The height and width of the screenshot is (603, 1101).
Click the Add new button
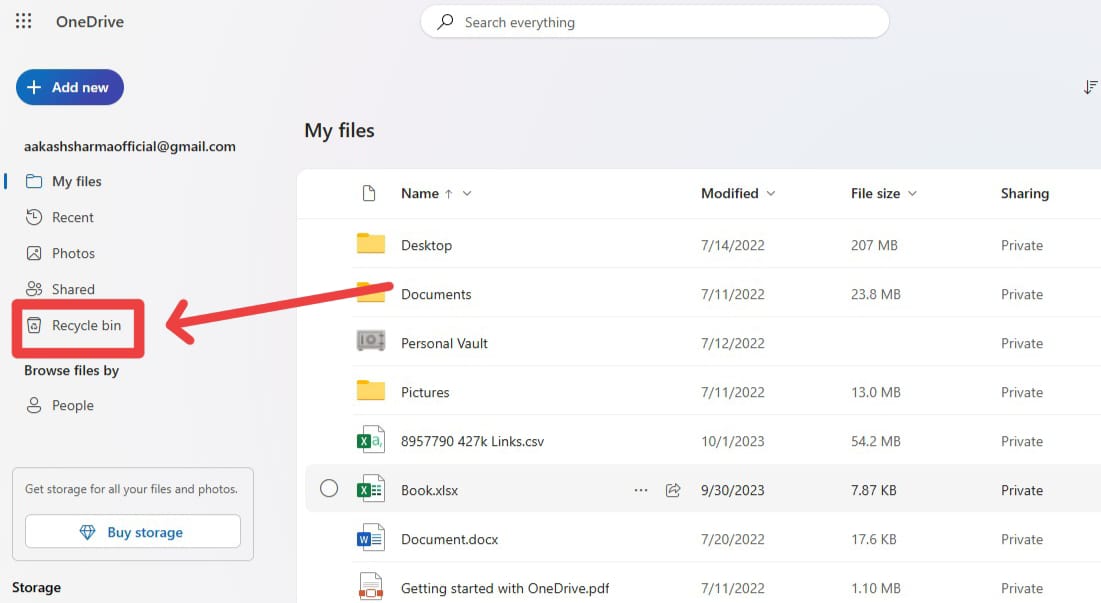coord(70,87)
